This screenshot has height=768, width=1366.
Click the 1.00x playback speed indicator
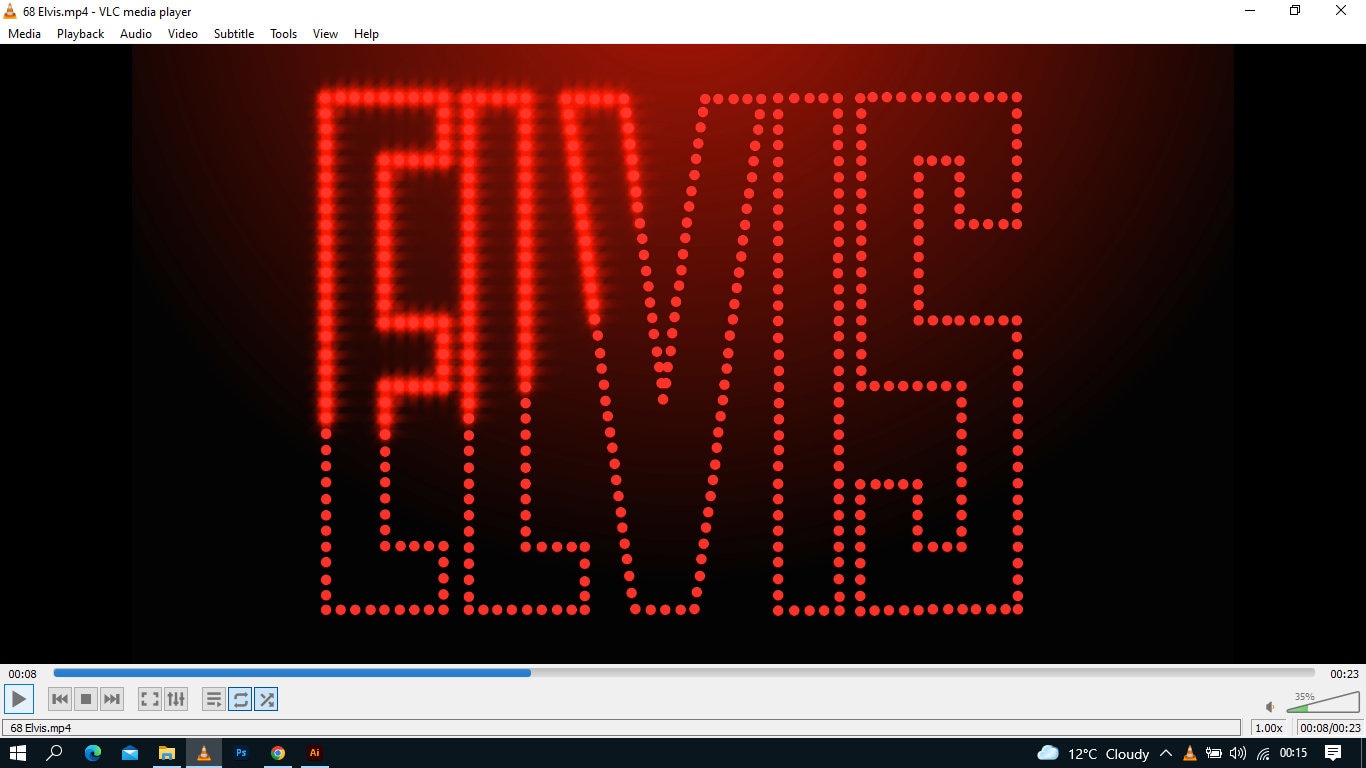pyautogui.click(x=1269, y=728)
